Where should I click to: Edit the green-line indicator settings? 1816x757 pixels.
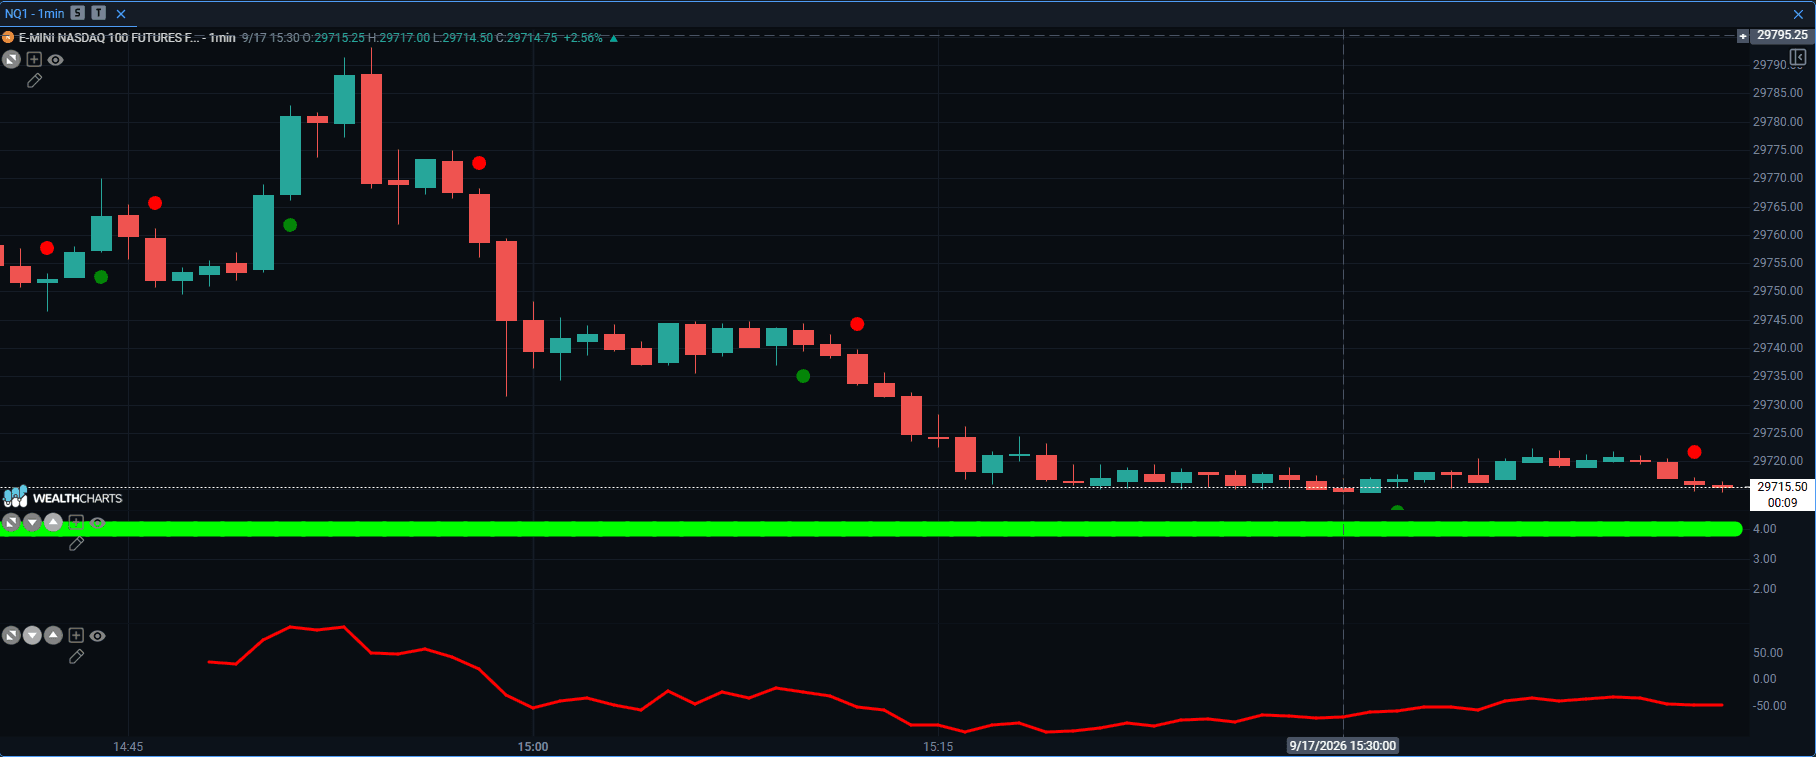(76, 544)
